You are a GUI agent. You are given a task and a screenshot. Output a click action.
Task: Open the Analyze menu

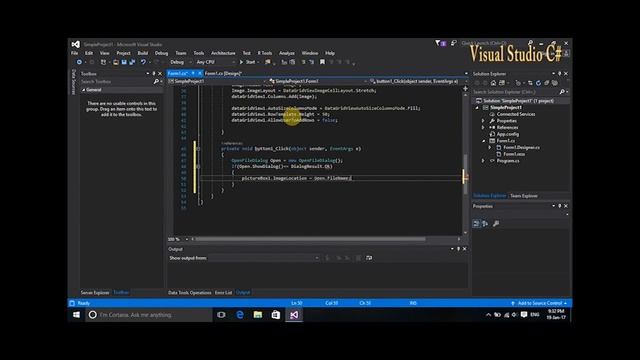287,53
